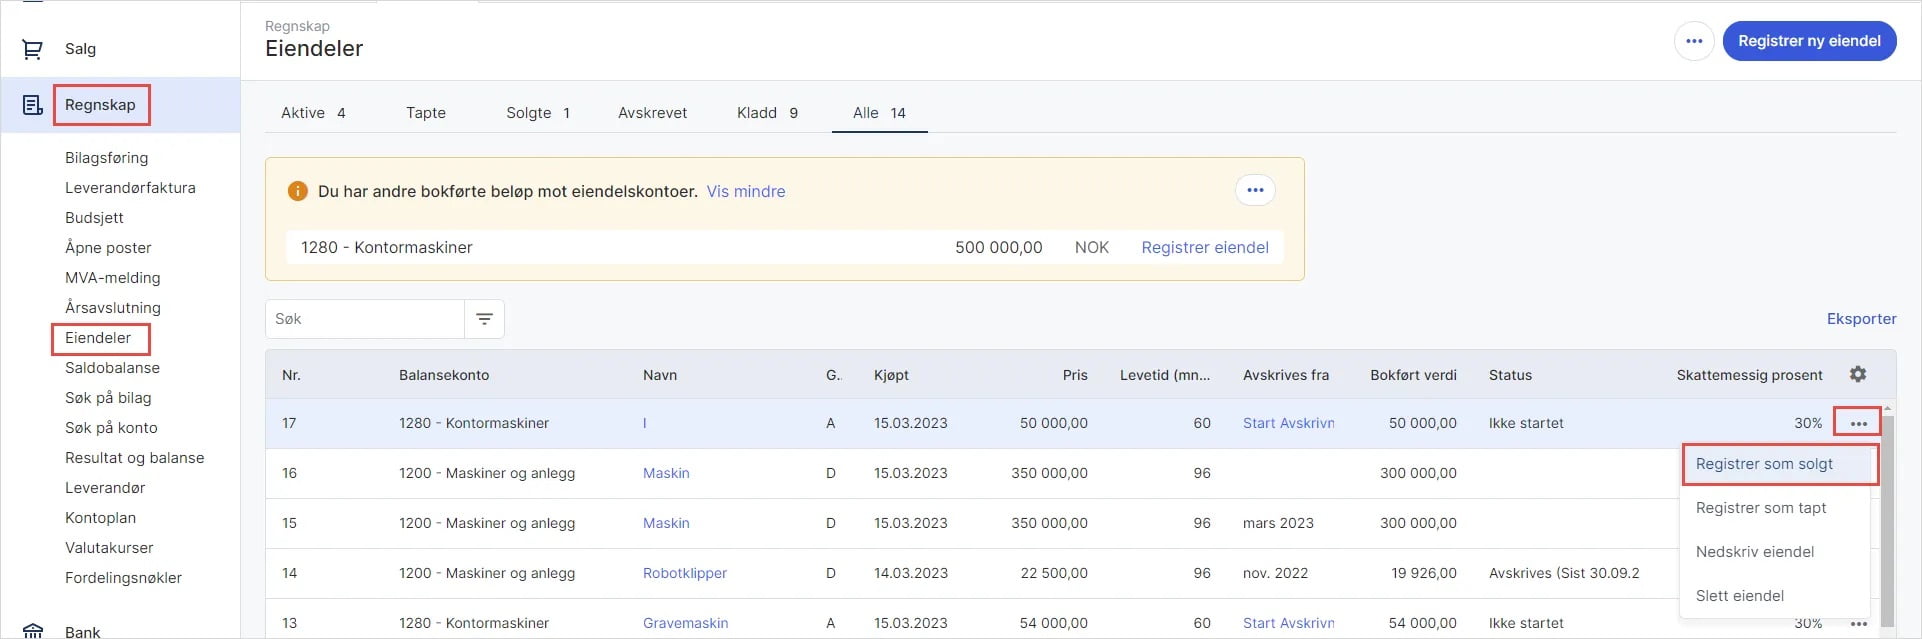Open table column settings gear icon

click(1857, 374)
